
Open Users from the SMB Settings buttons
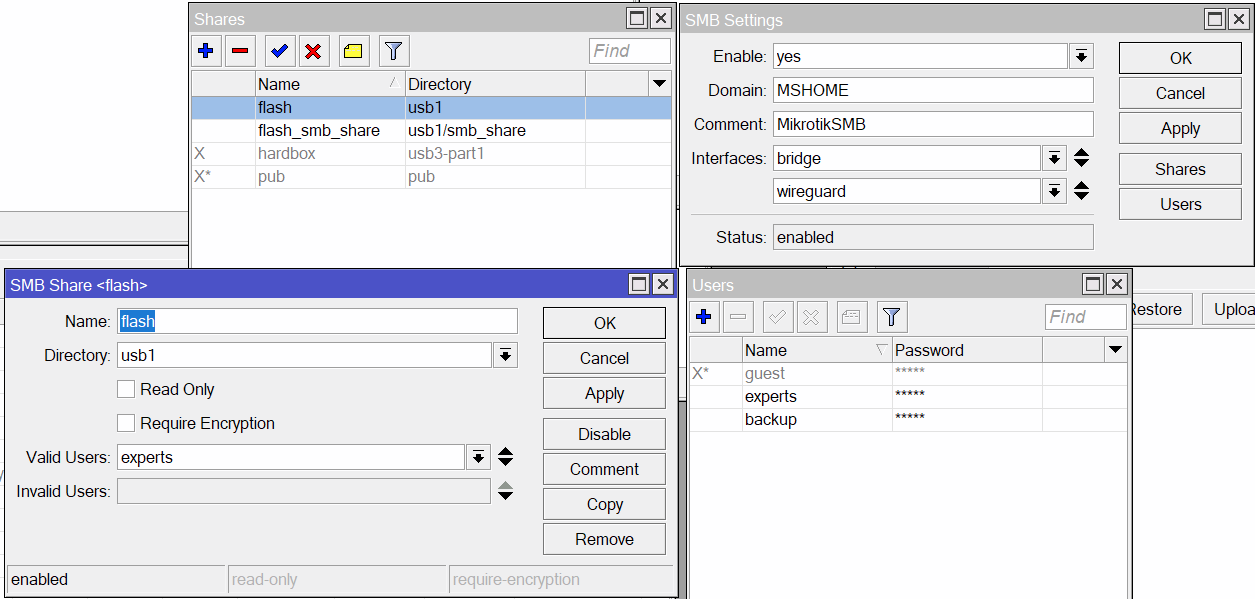click(1180, 204)
